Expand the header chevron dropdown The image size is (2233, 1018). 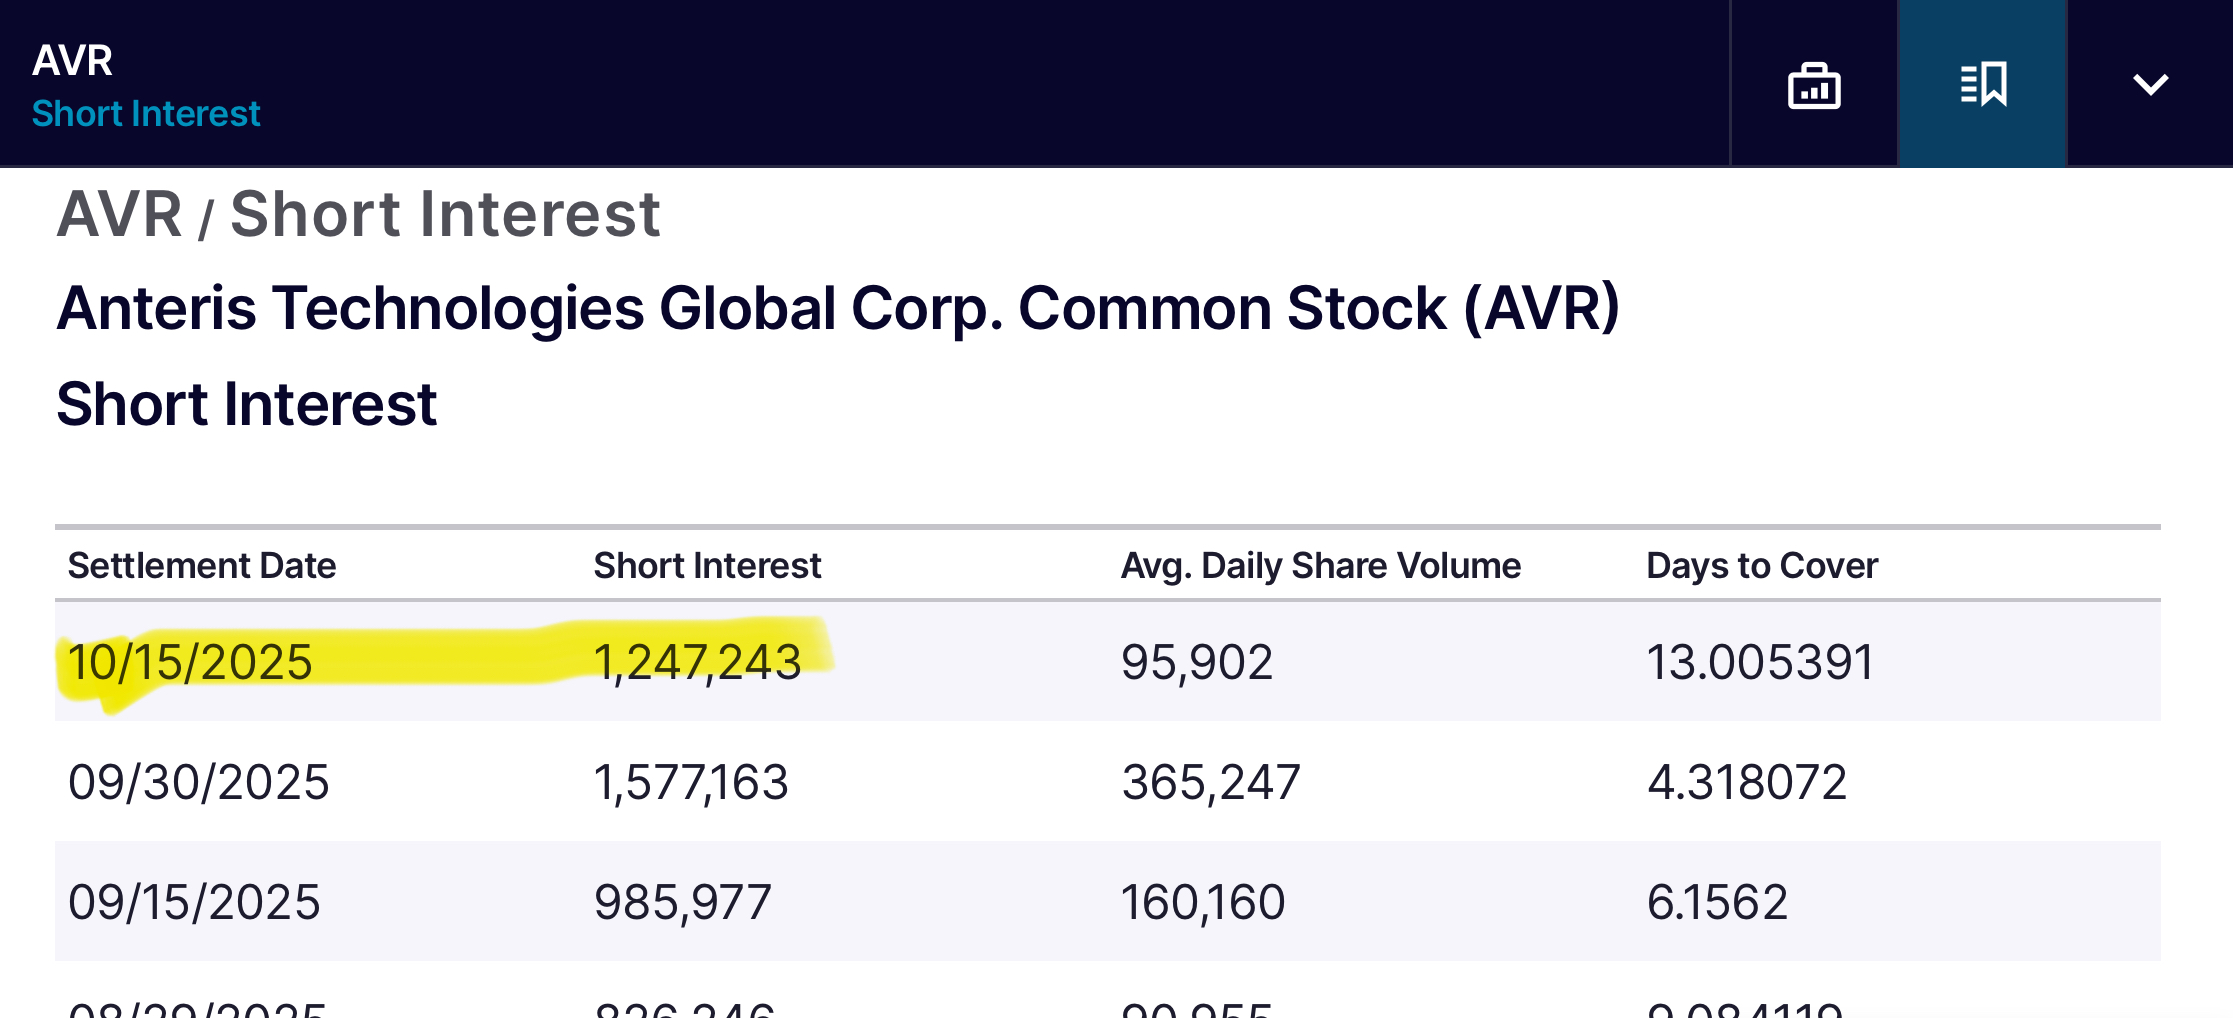(2150, 84)
